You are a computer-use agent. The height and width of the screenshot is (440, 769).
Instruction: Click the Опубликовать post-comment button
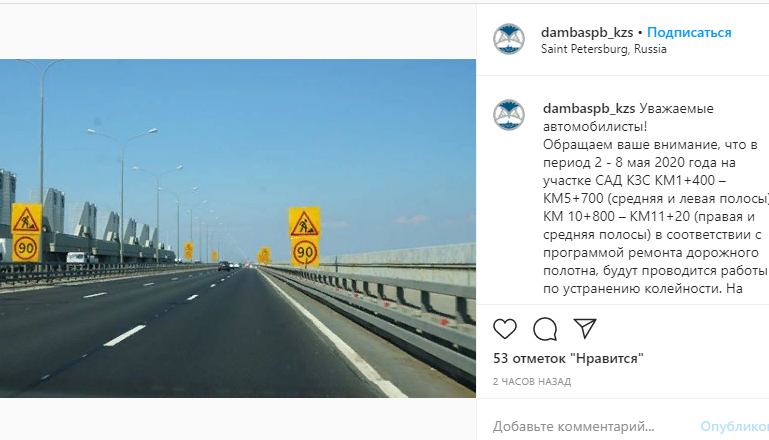[734, 427]
